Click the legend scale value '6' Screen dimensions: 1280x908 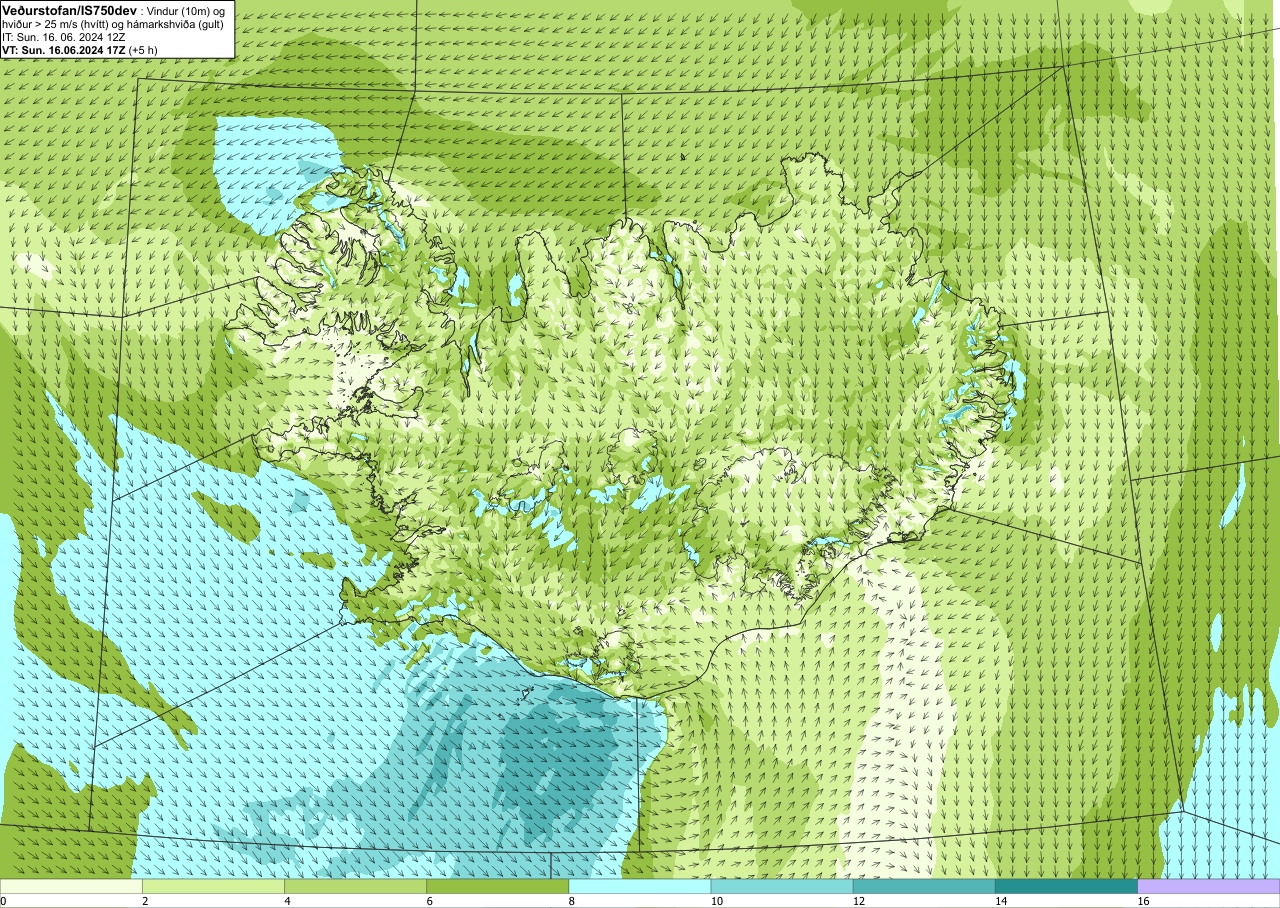click(x=430, y=901)
